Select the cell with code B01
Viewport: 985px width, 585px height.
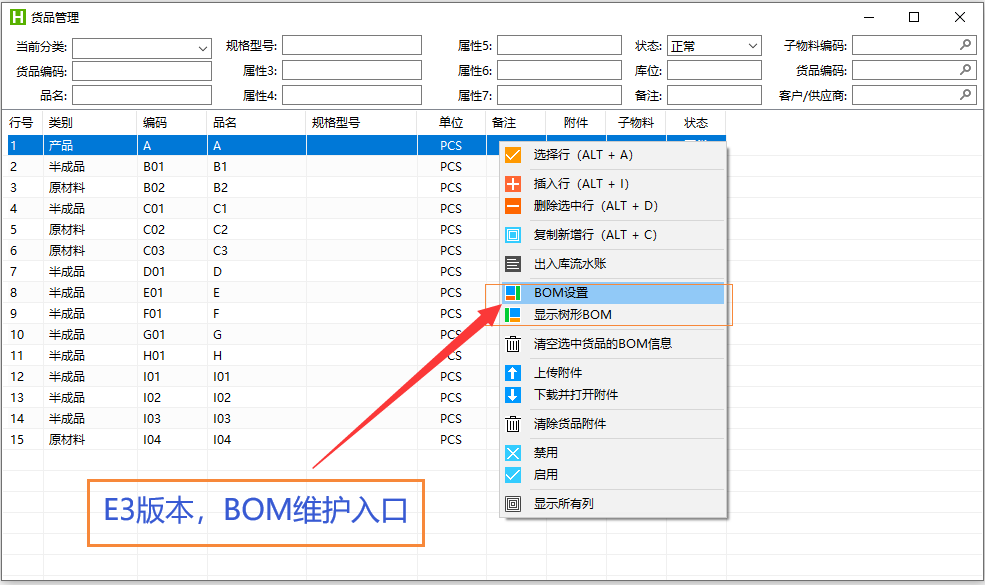(x=172, y=167)
